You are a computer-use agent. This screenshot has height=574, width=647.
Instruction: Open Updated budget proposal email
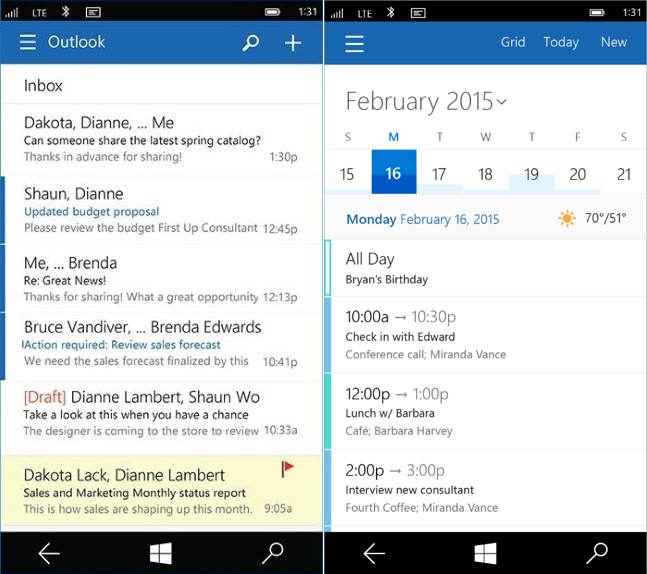[x=162, y=210]
